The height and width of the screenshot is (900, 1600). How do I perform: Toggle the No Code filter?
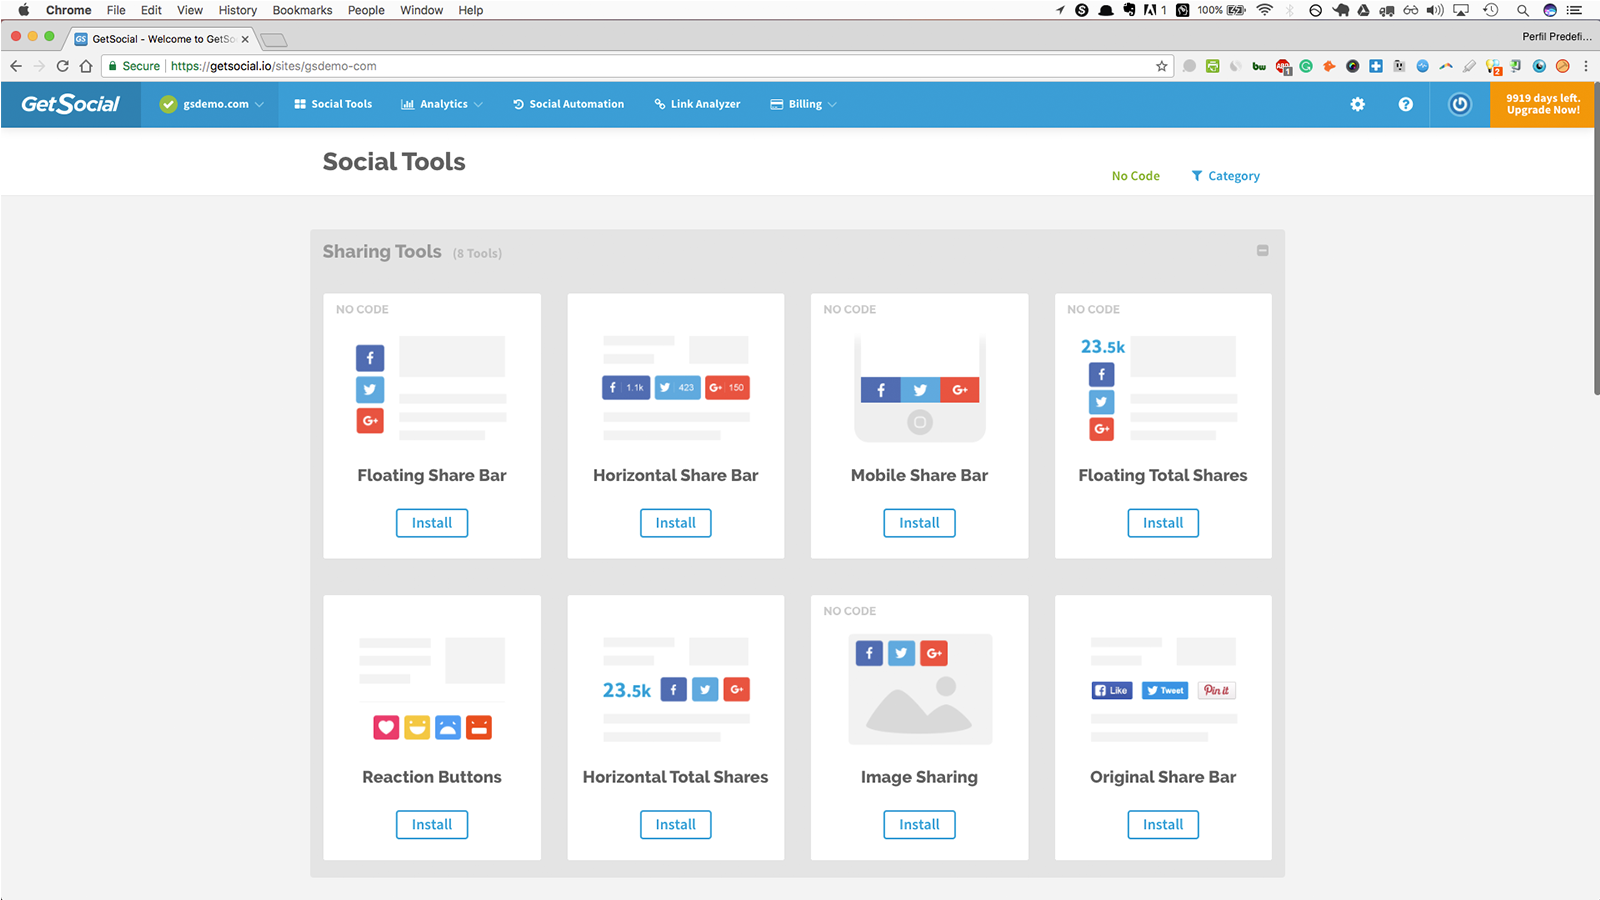(1135, 176)
